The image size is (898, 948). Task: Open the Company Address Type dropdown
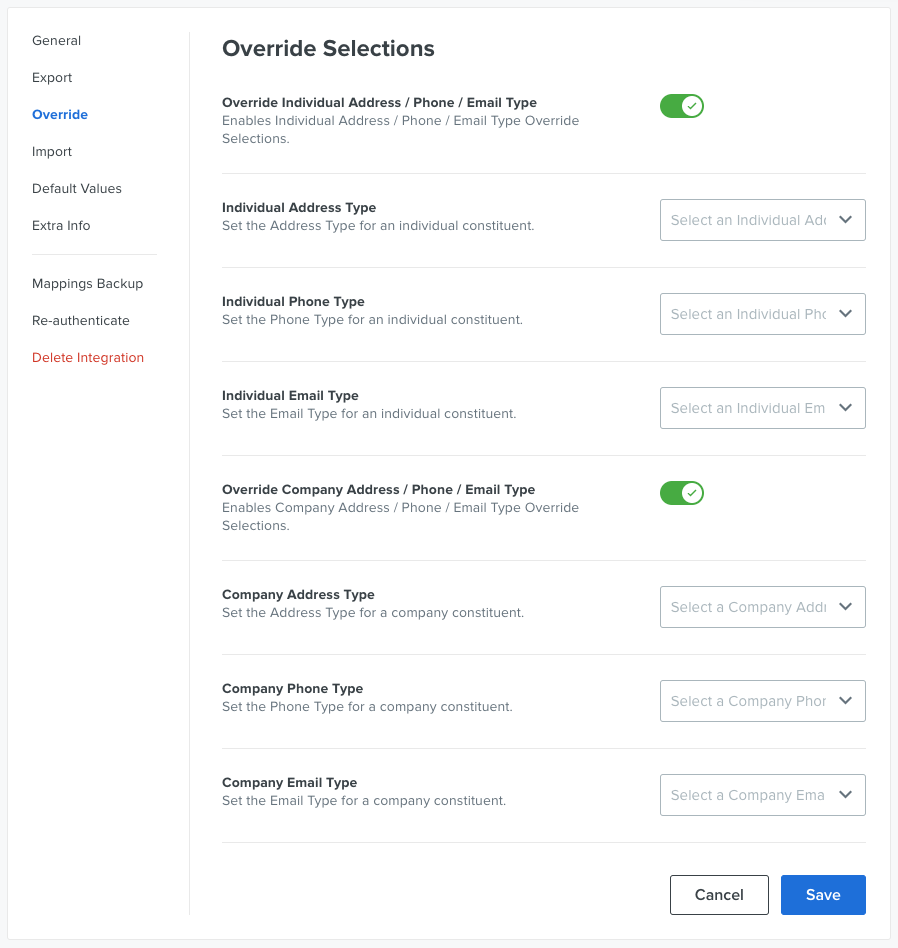tap(763, 607)
